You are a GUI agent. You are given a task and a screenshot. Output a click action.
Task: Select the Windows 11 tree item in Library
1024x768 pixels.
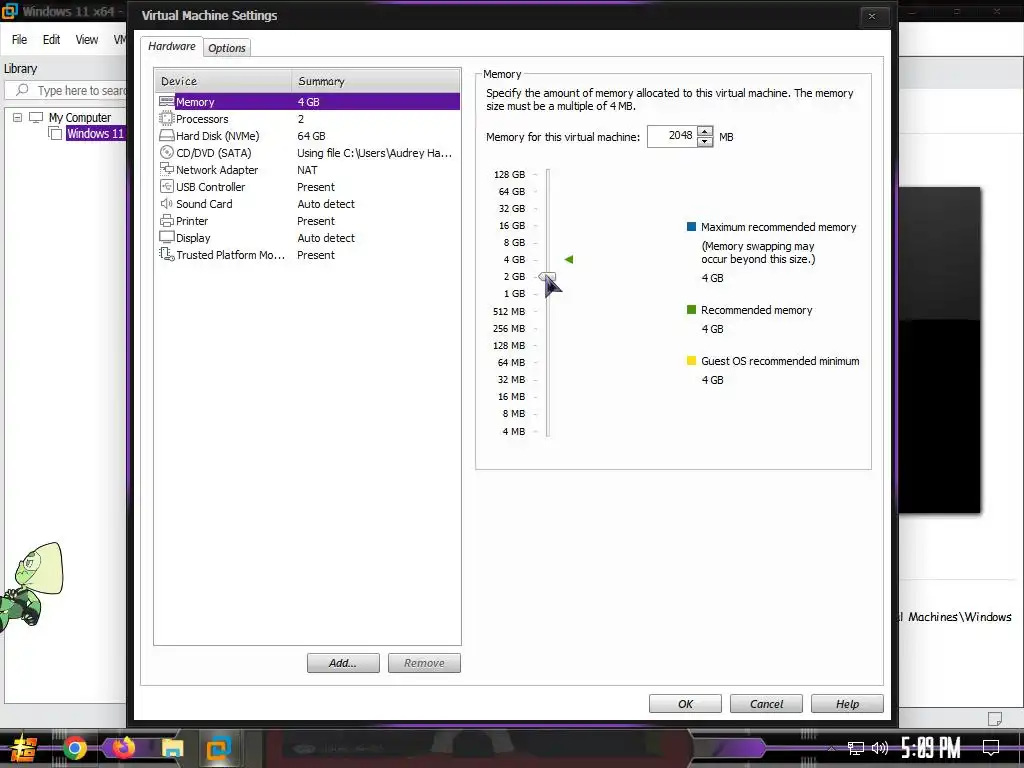click(x=95, y=133)
